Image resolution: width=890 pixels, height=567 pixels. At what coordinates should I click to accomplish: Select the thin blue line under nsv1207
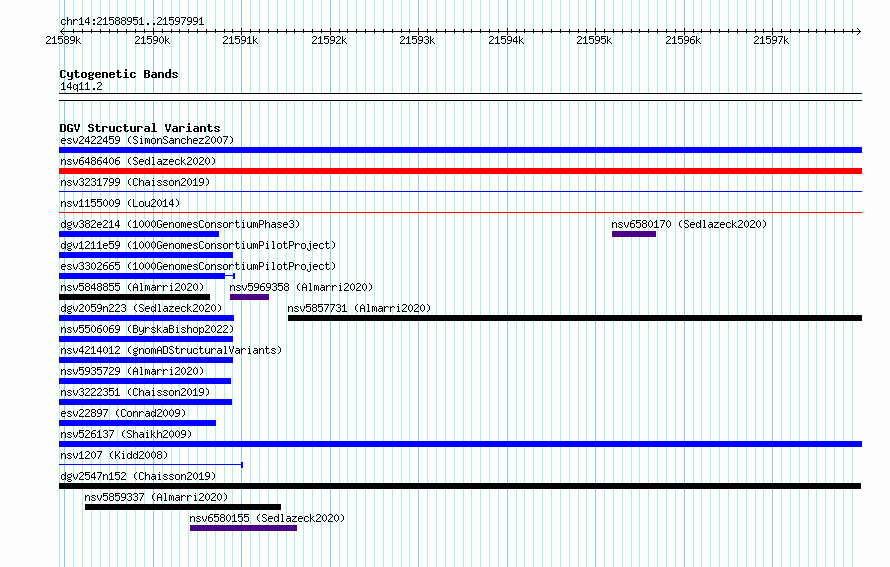pos(151,465)
